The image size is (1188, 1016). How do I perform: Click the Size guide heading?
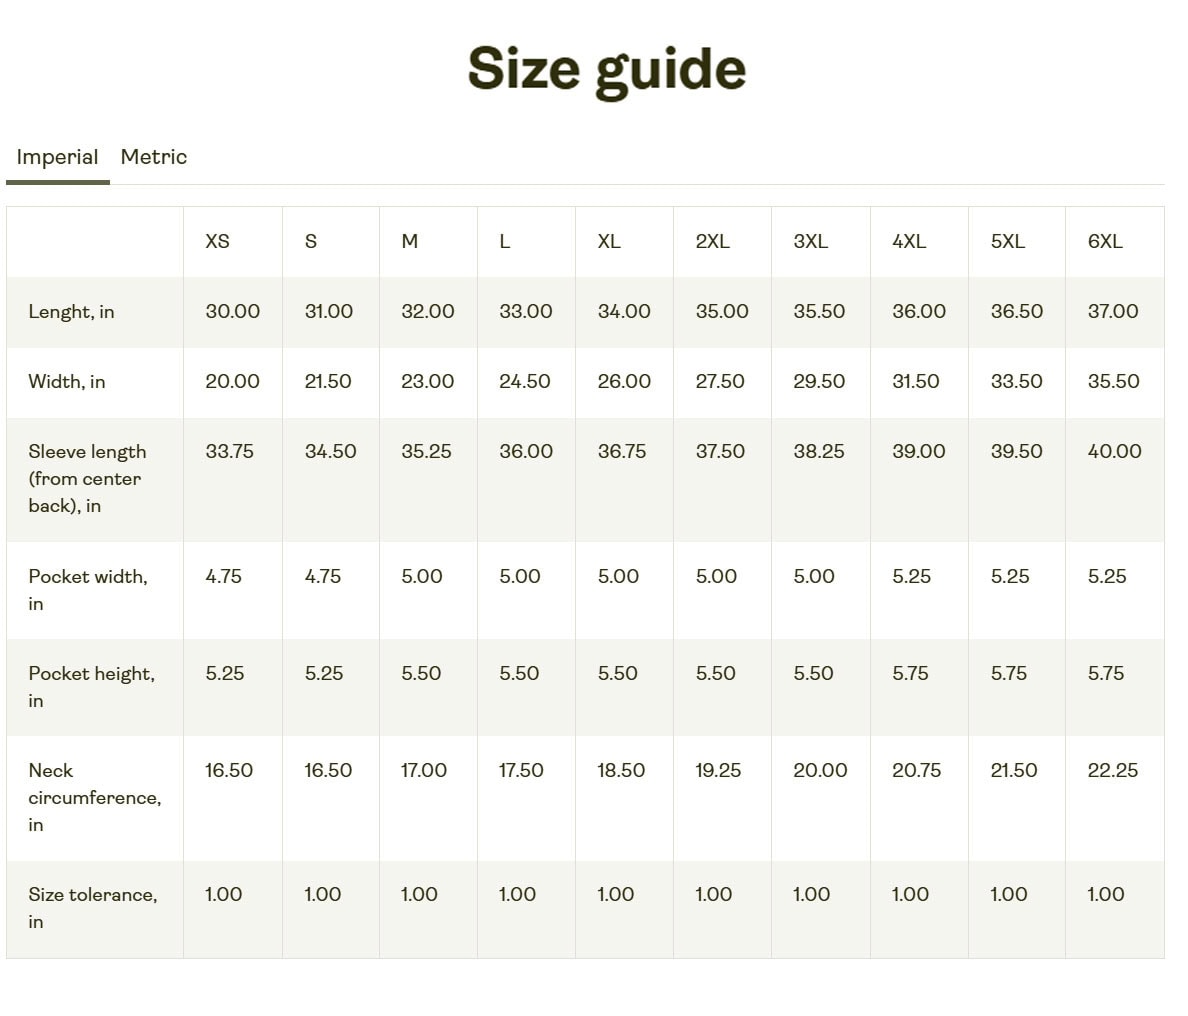click(606, 69)
